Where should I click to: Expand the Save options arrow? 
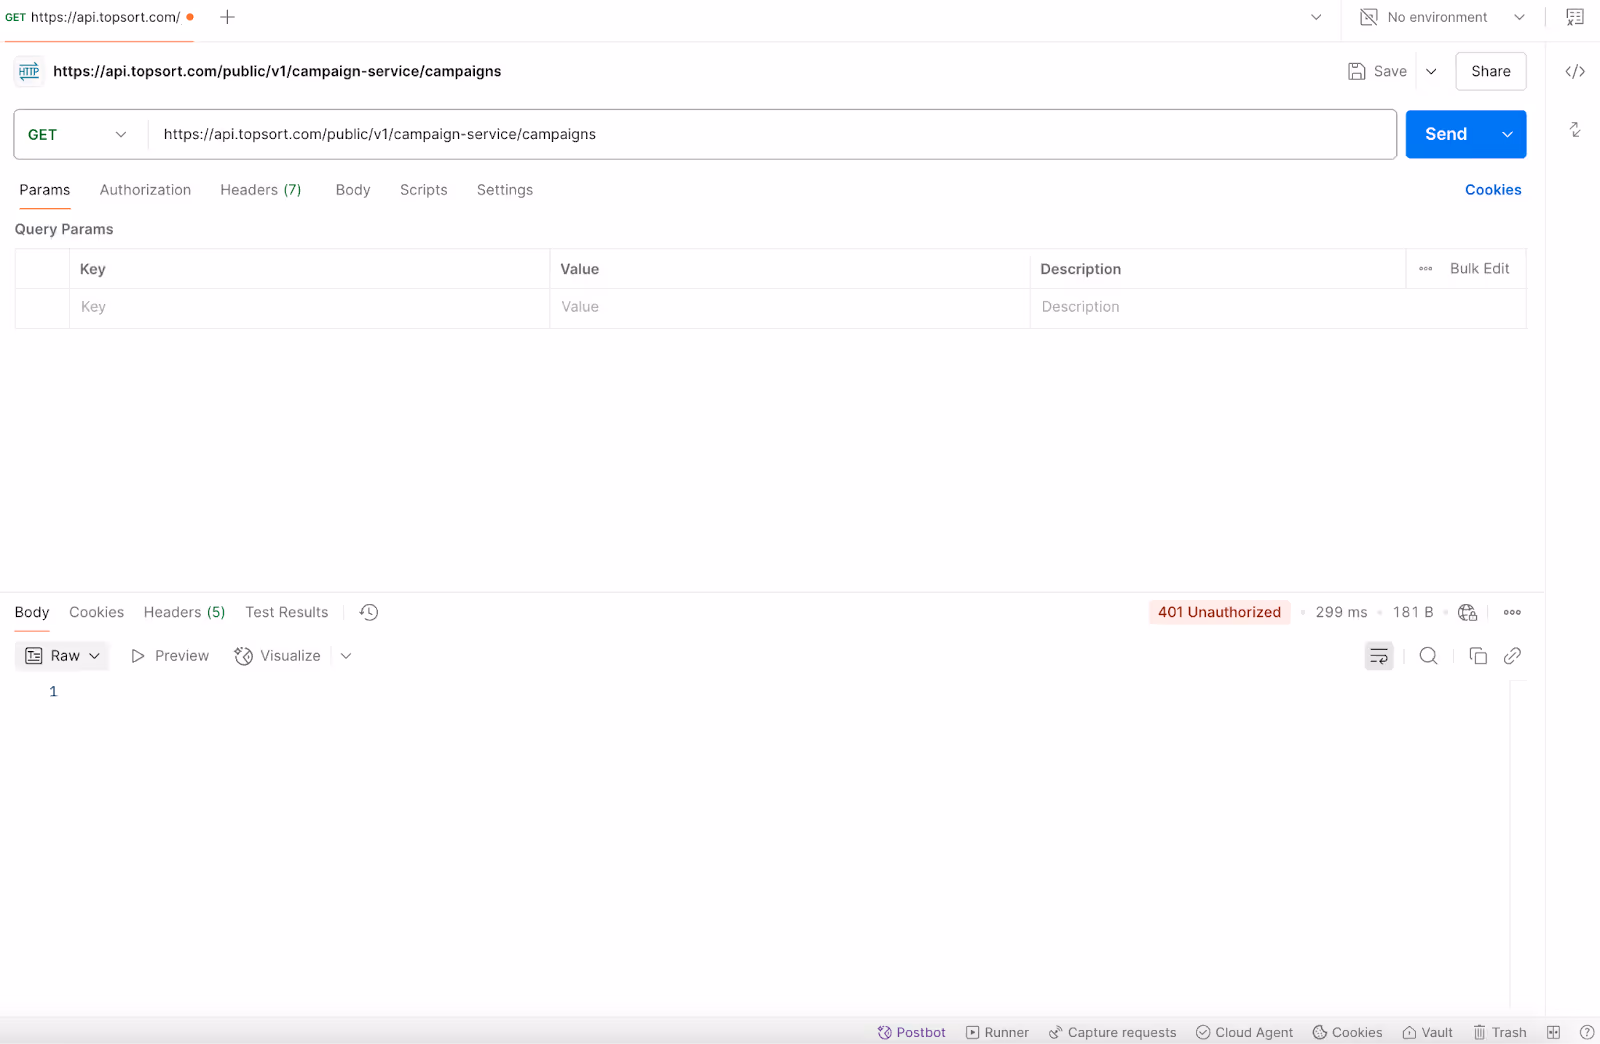pos(1431,71)
